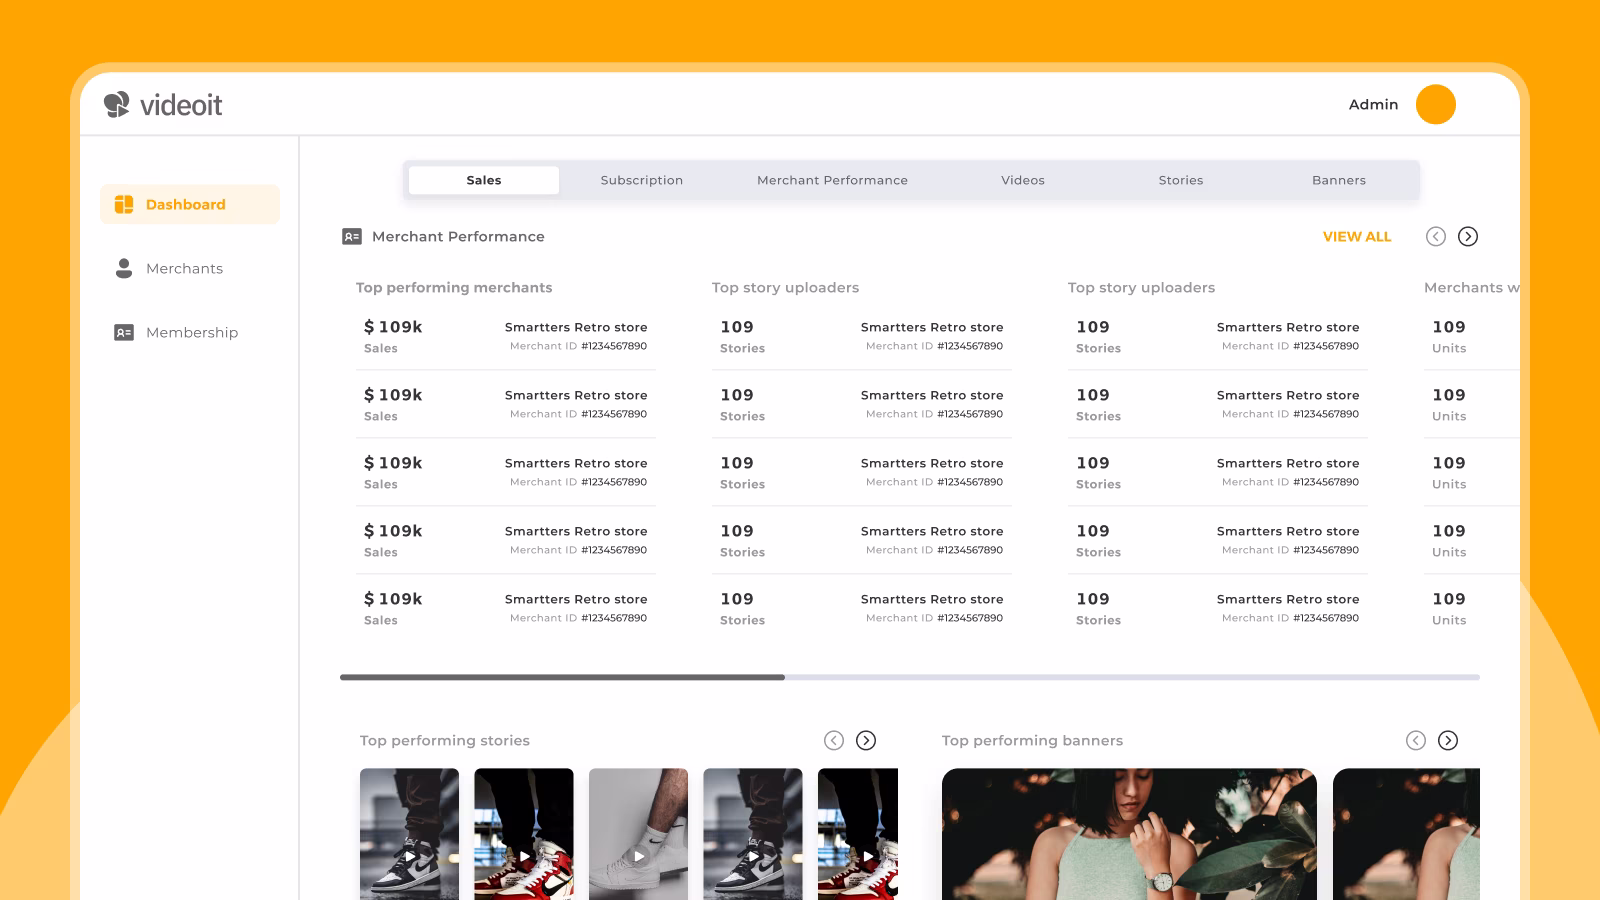Select the Sales tab

pyautogui.click(x=484, y=180)
